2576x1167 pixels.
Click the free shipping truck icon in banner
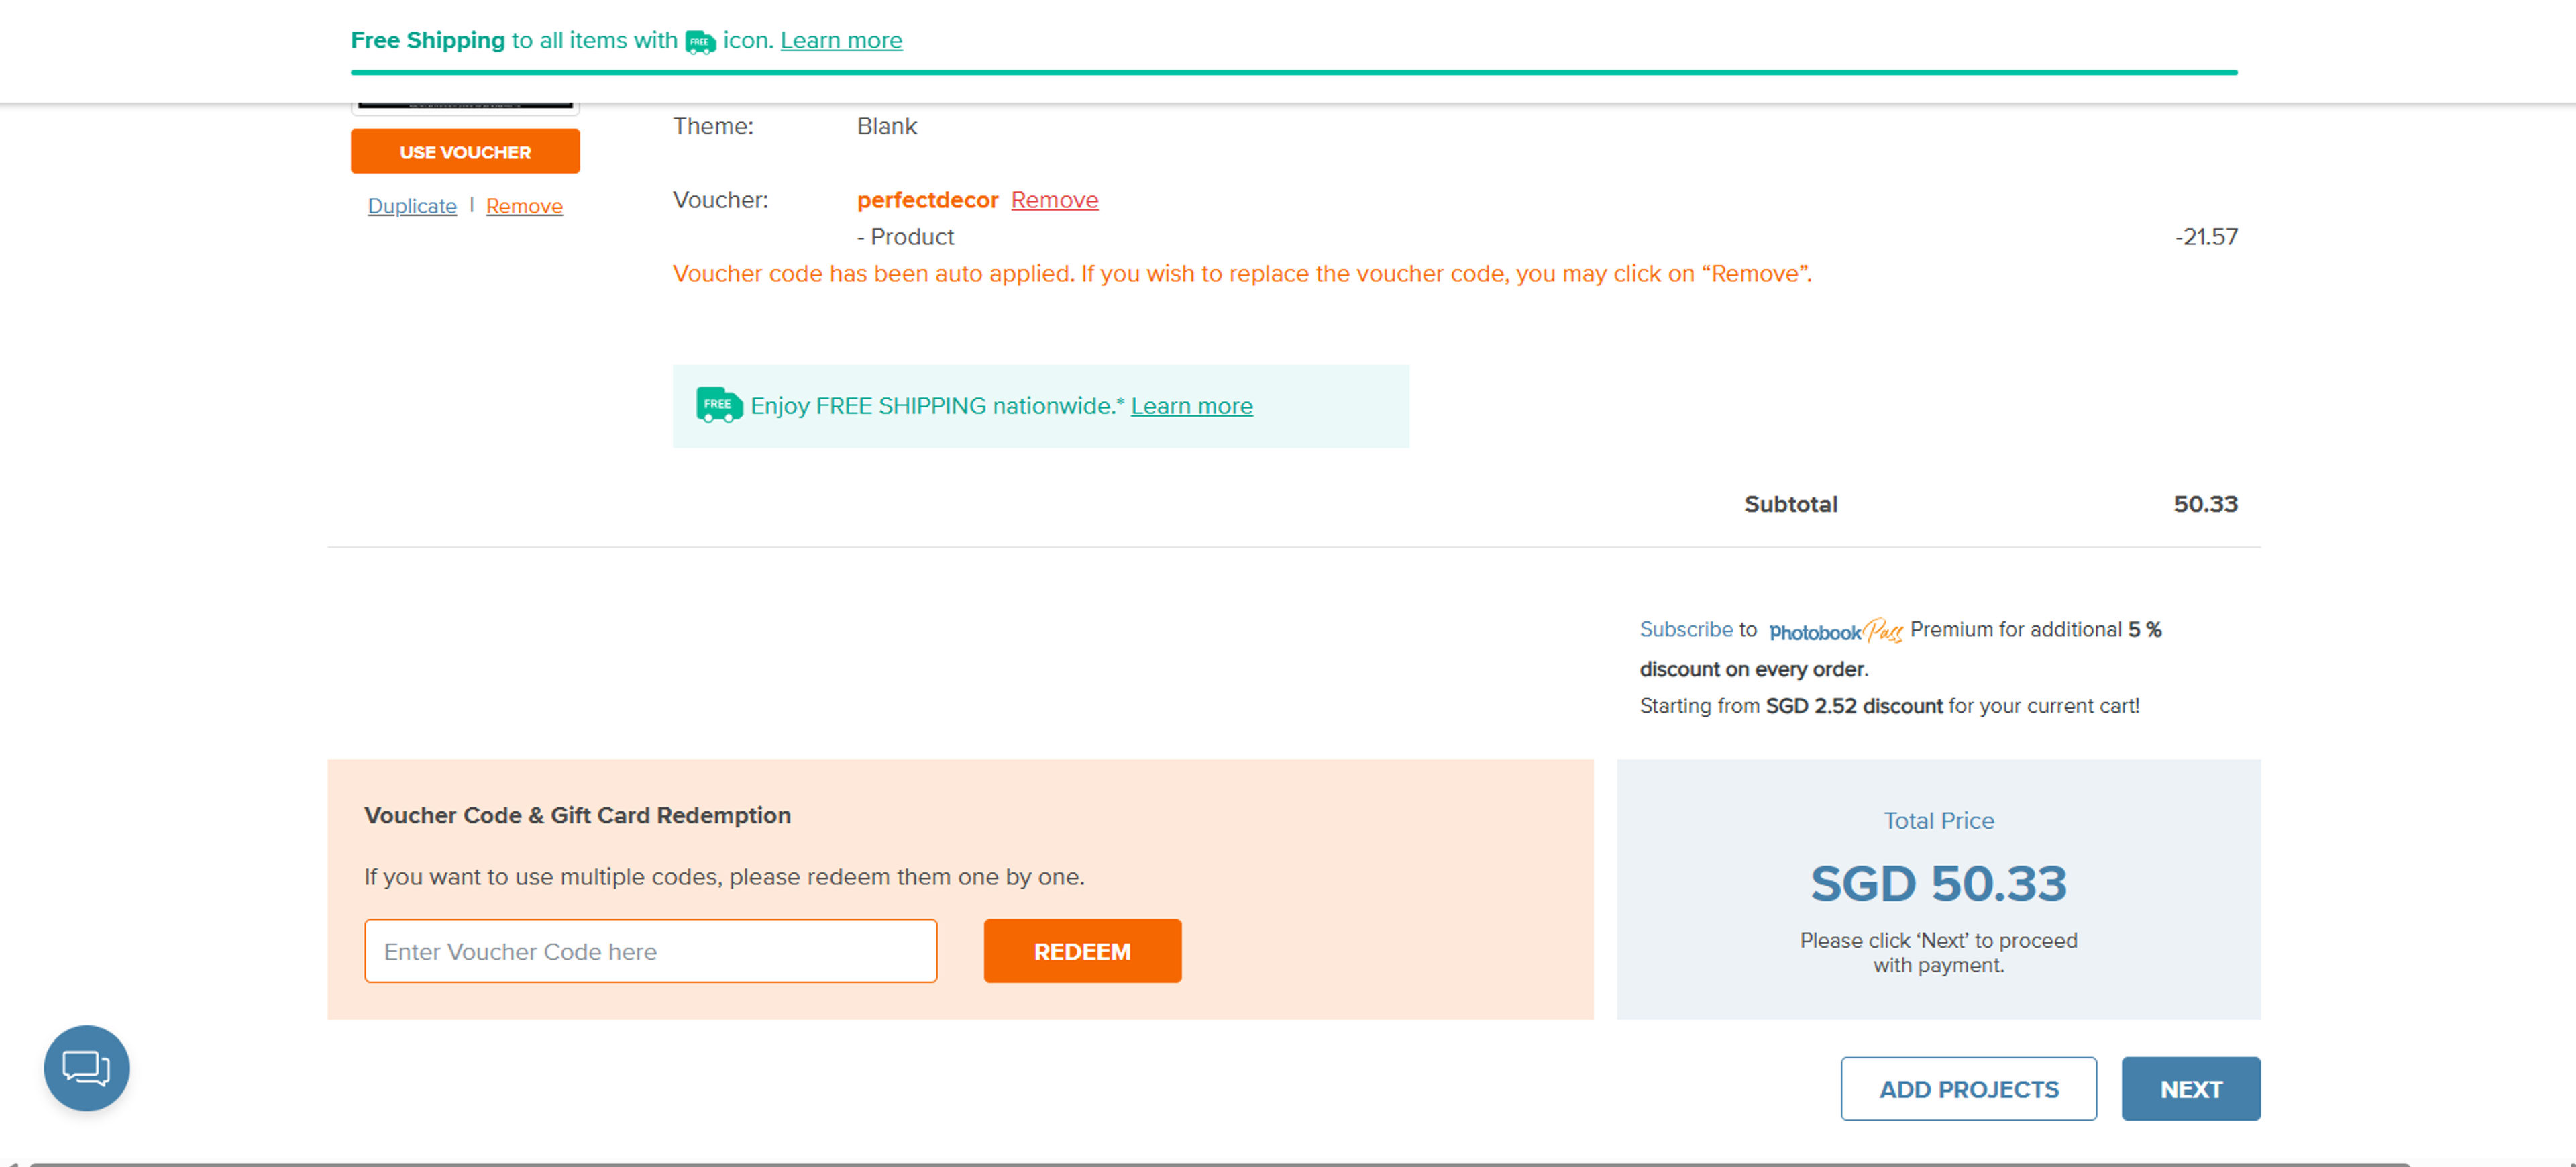tap(700, 42)
